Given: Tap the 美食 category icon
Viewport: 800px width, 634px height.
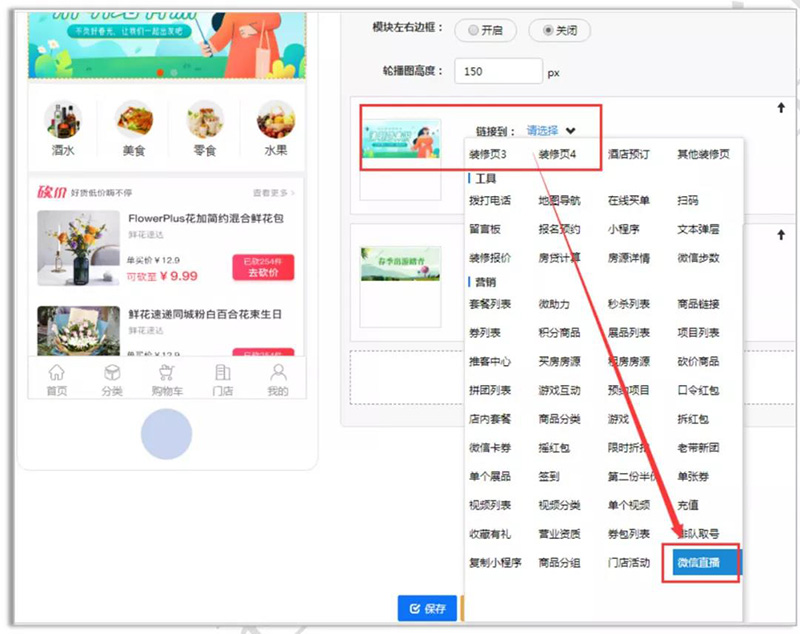Looking at the screenshot, I should [134, 119].
